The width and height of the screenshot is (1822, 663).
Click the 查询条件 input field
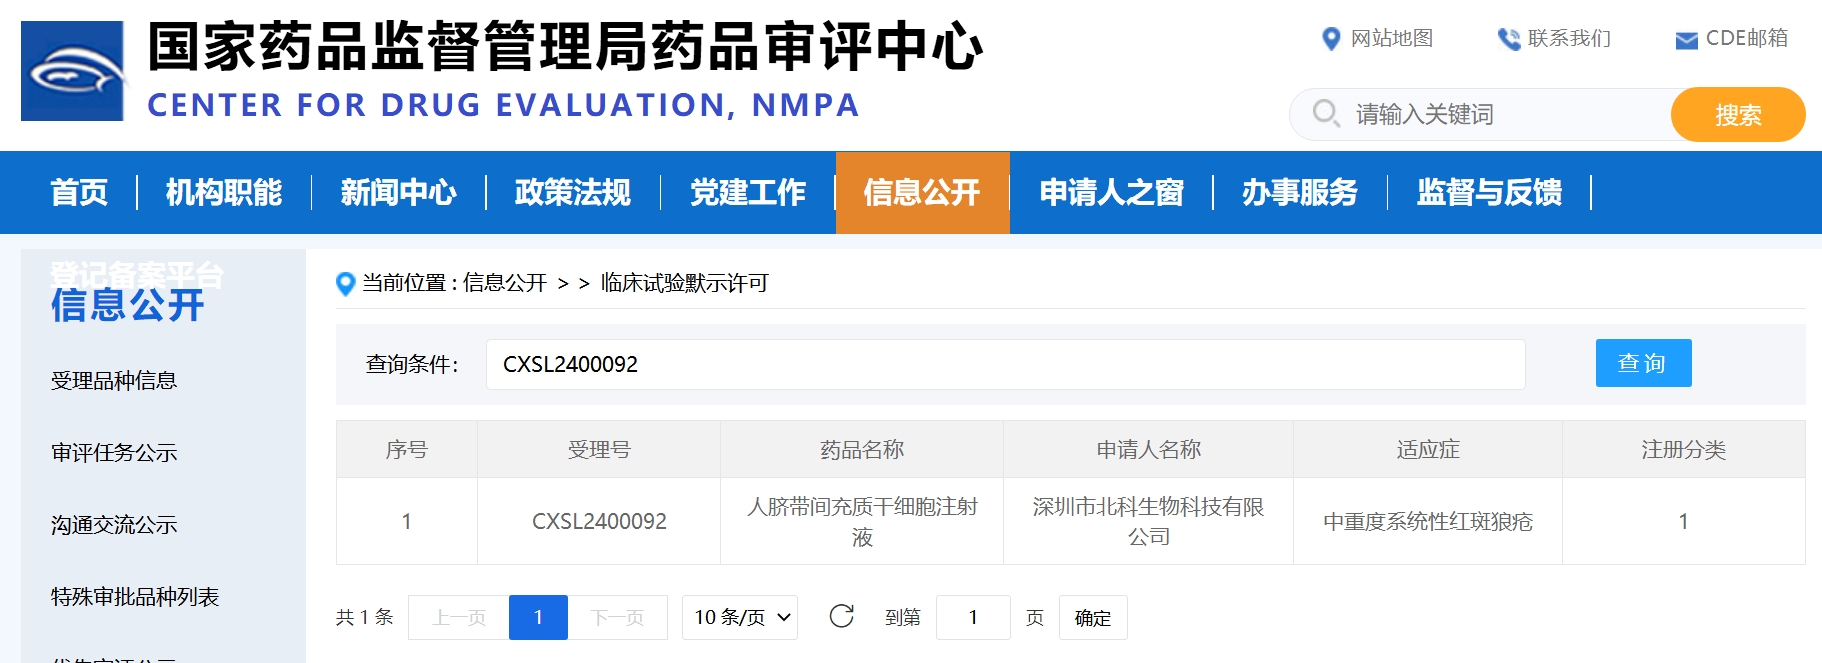pos(1004,364)
